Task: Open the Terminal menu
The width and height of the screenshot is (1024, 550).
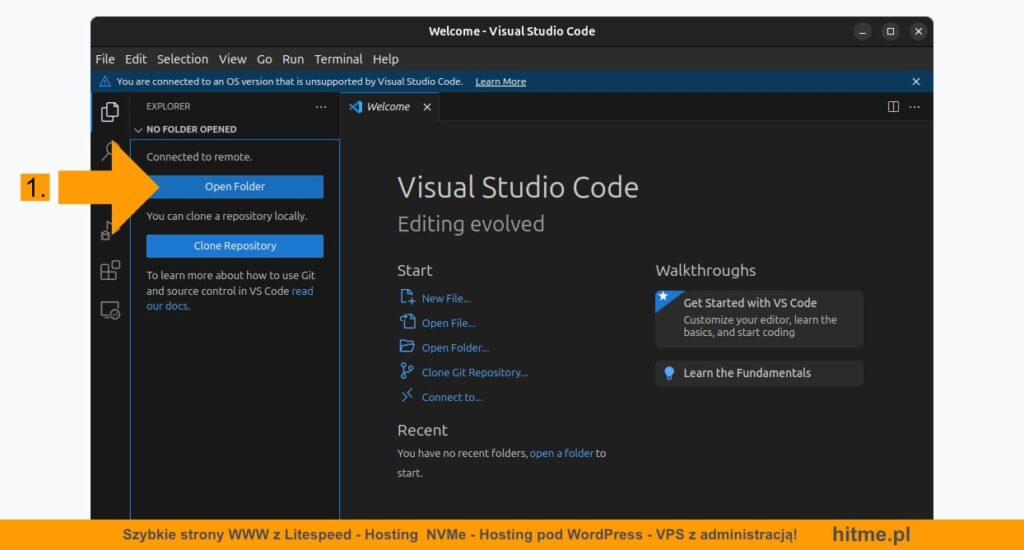Action: [x=338, y=59]
